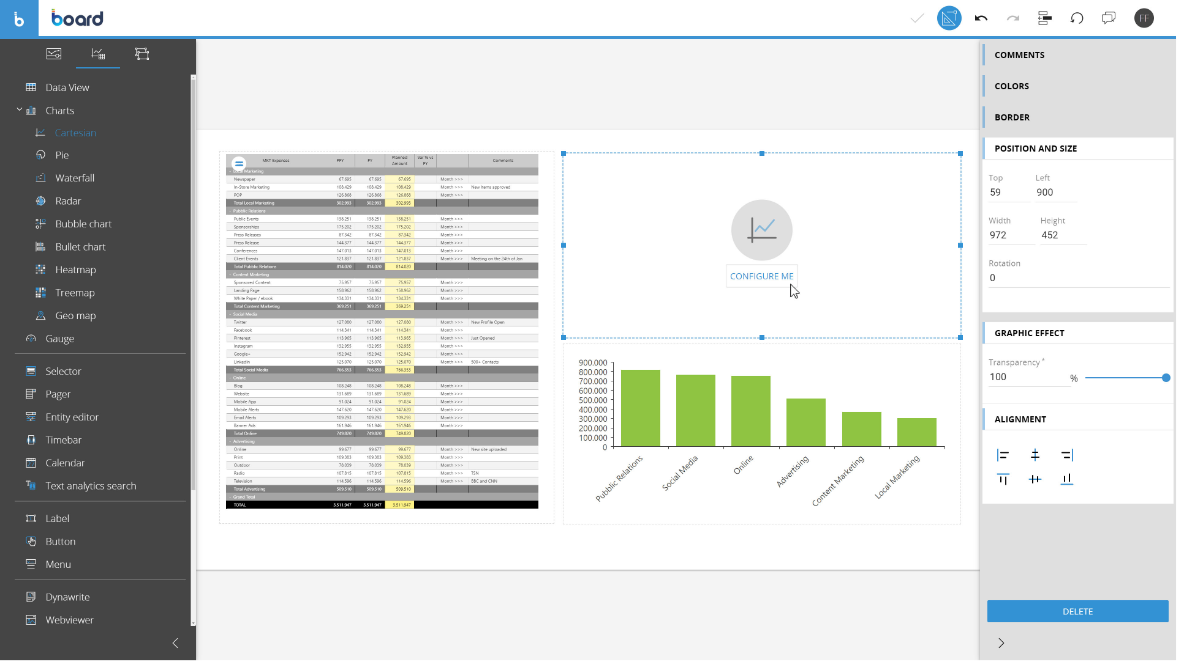Switch to the layout objects sidebar tab

(x=141, y=53)
